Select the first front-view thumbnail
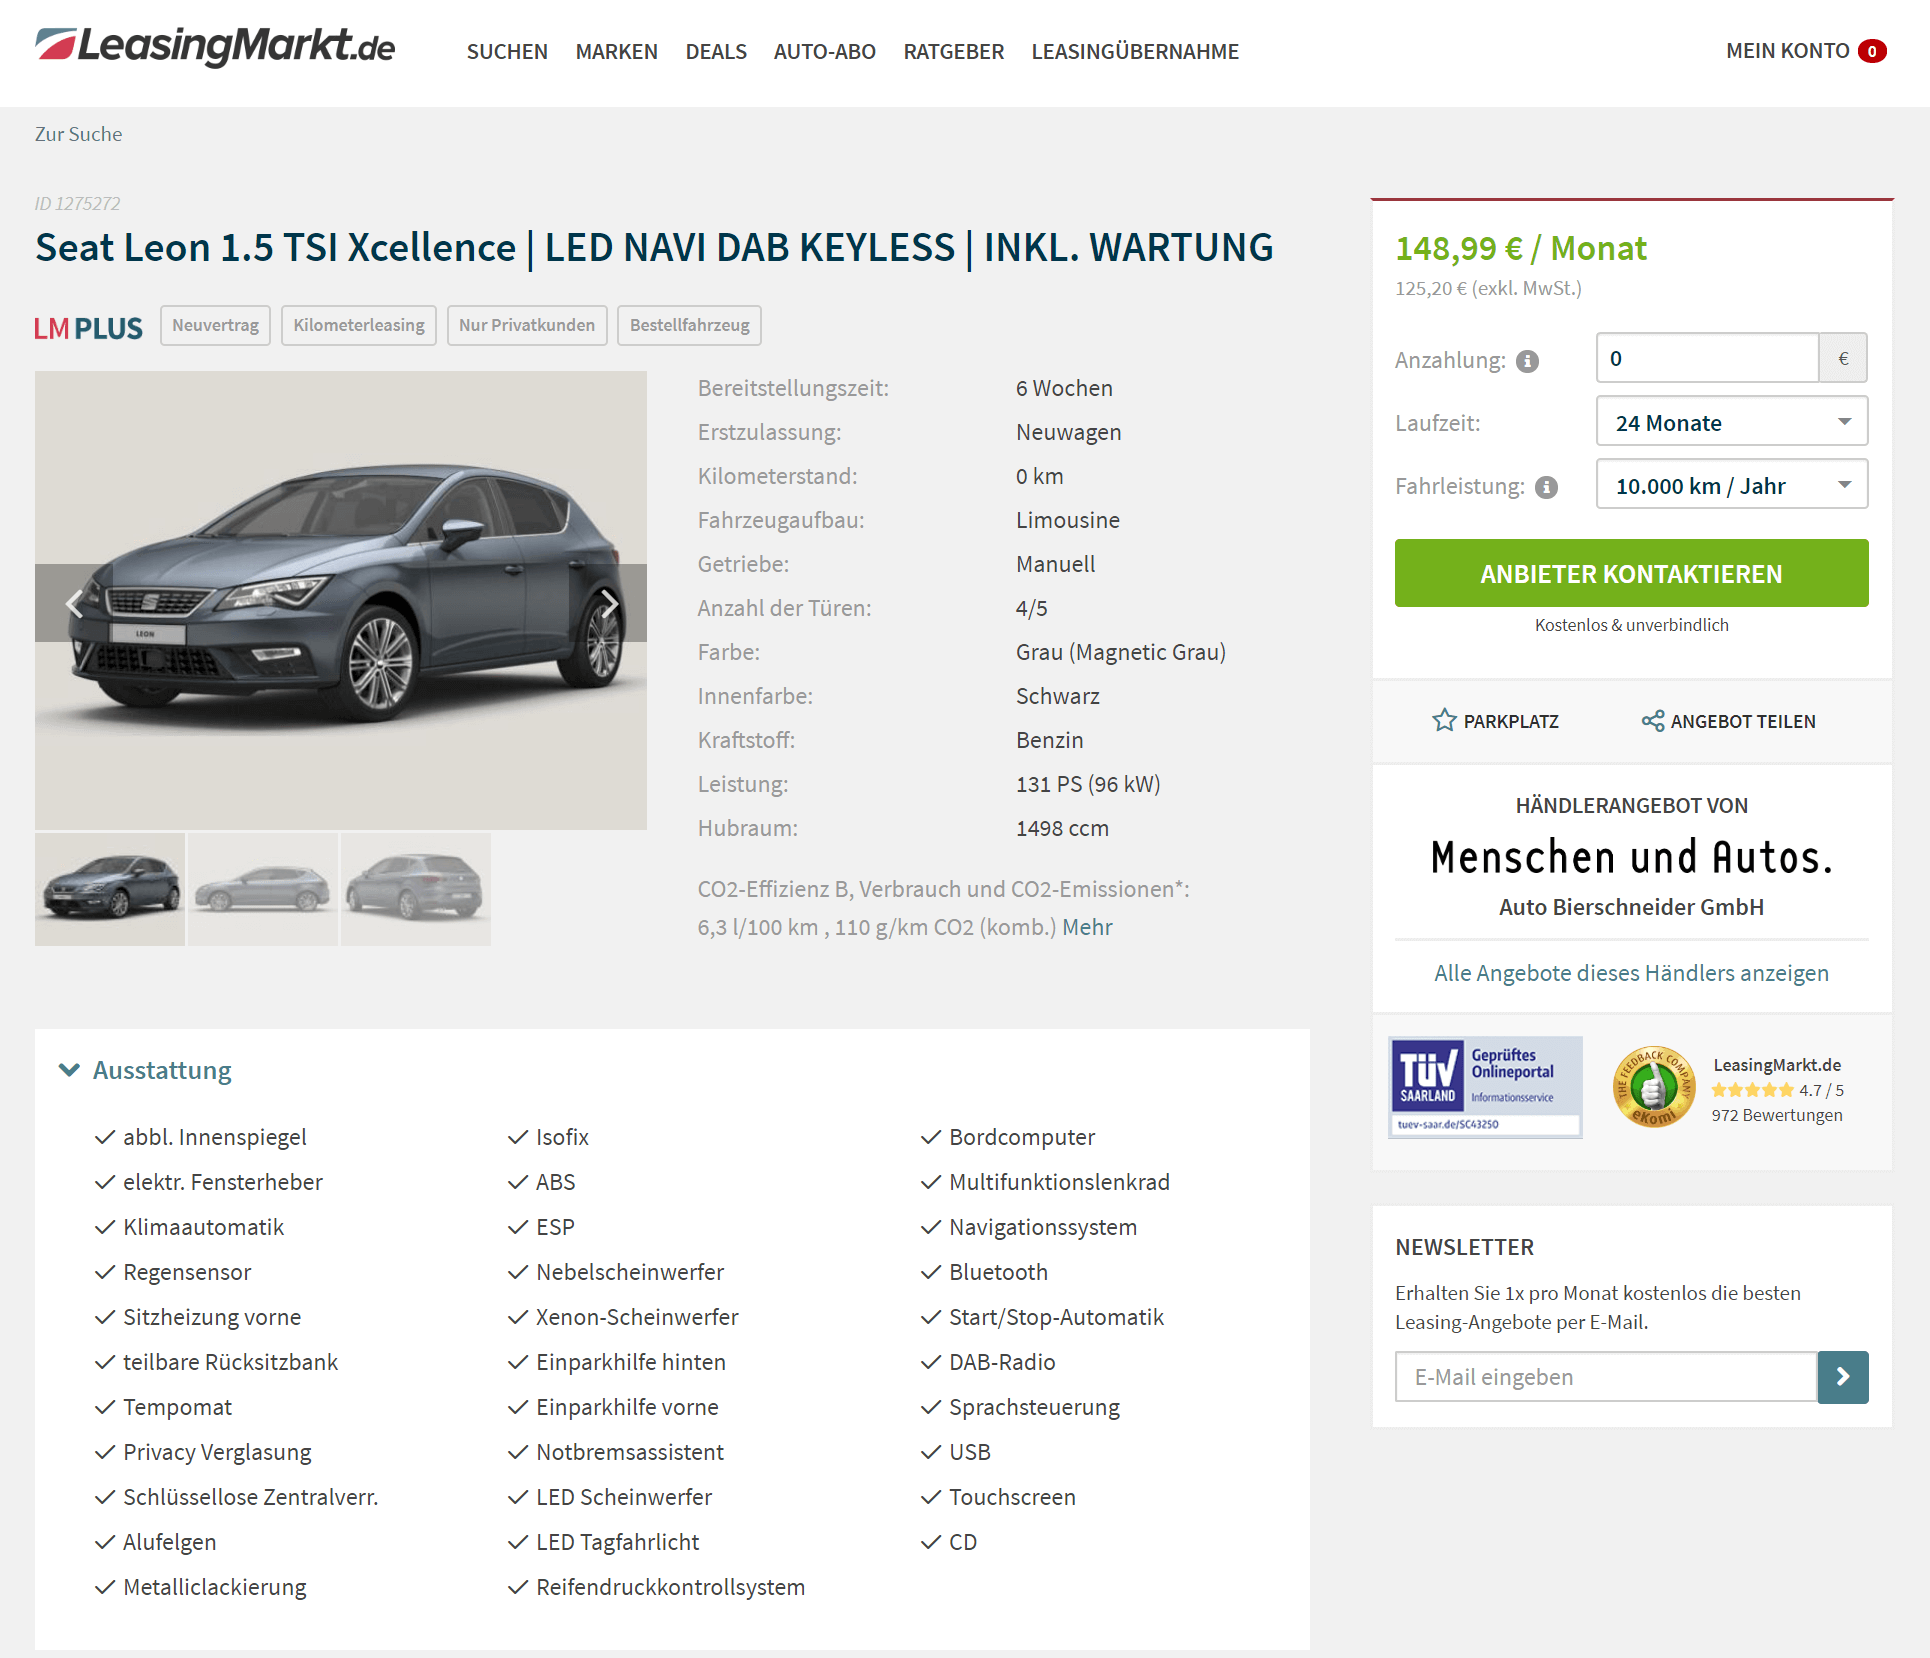 110,889
